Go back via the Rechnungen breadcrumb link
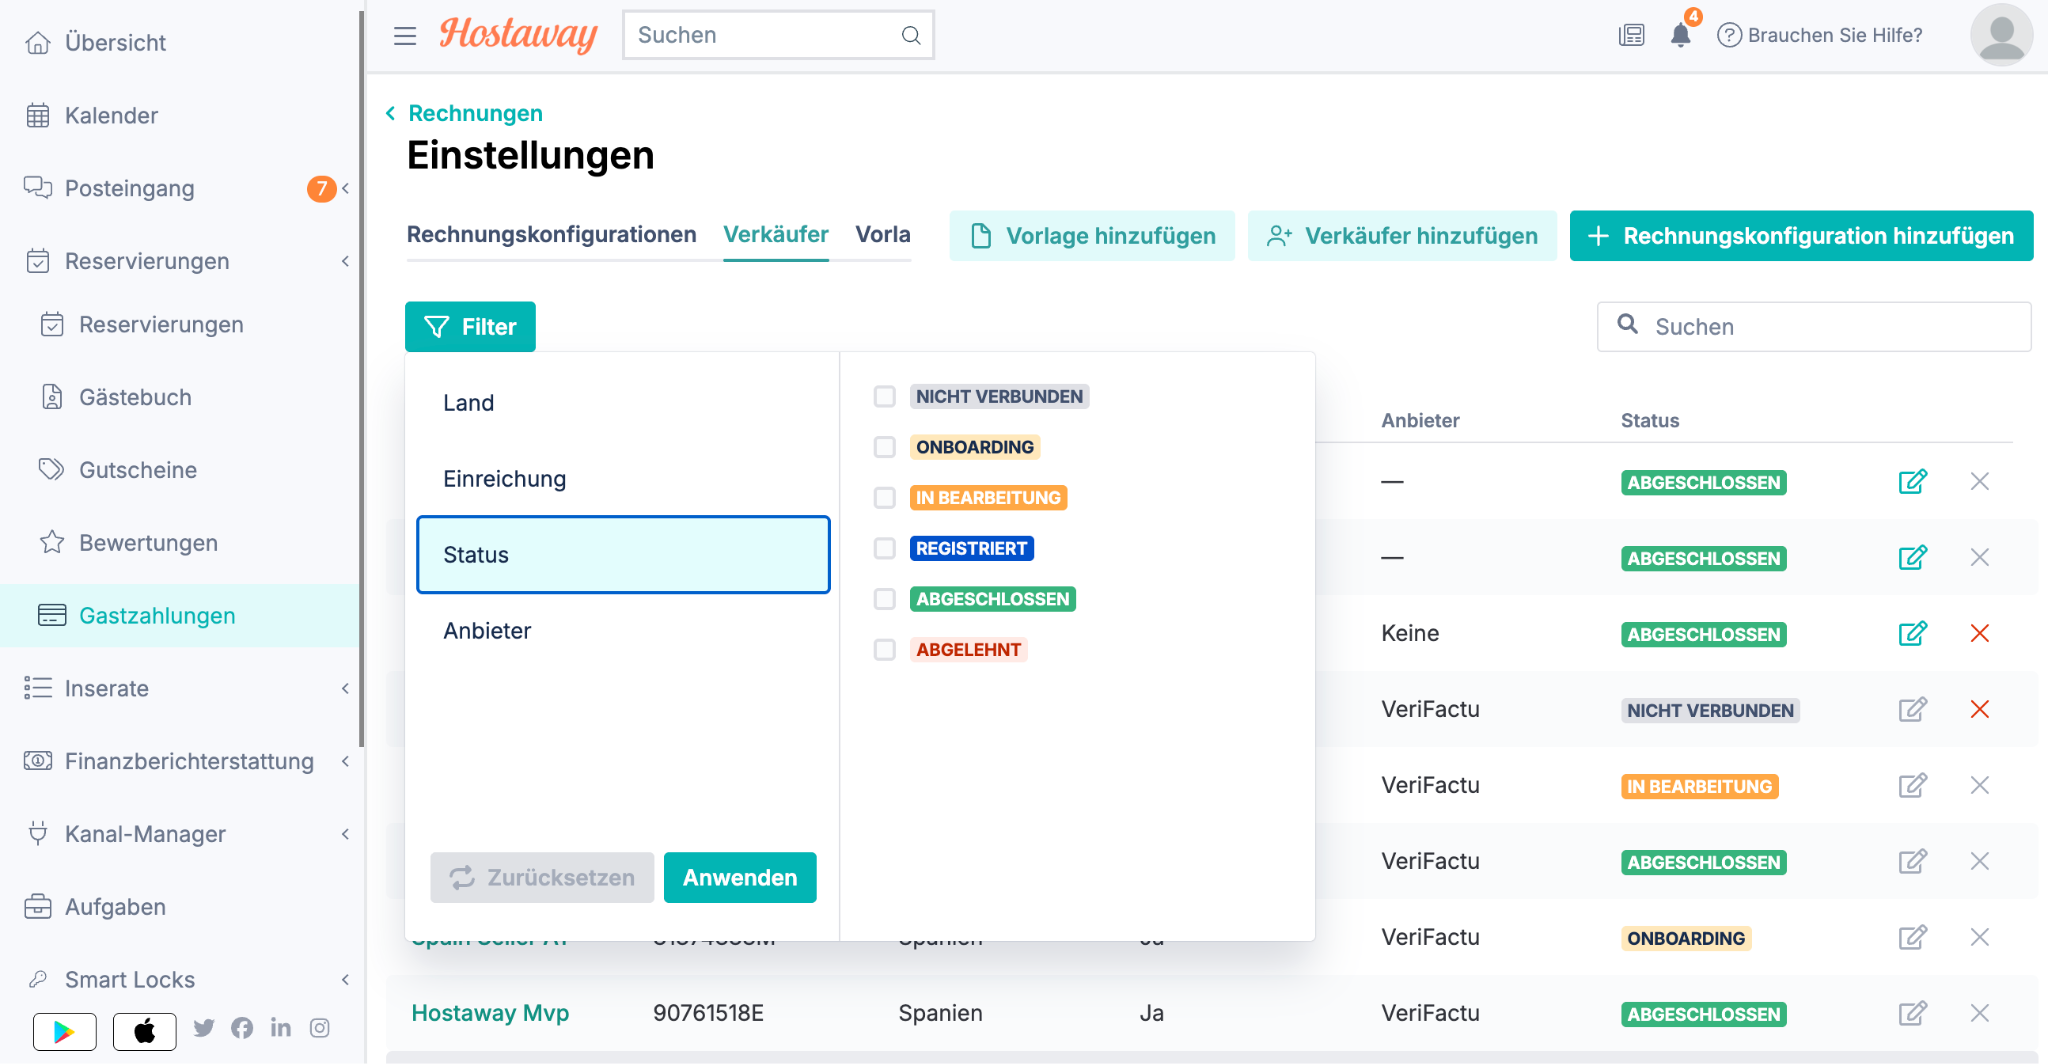2048x1064 pixels. 475,113
